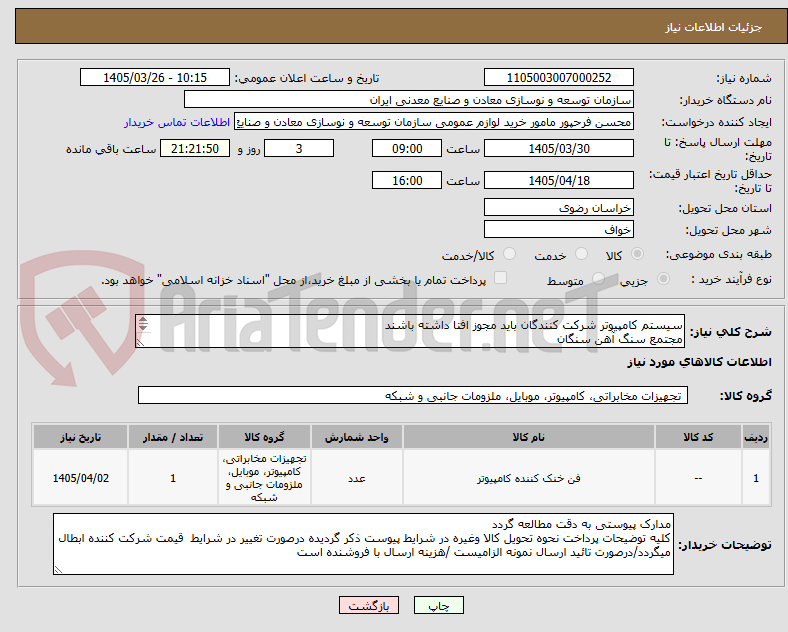This screenshot has height=632, width=788.
Task: Click the نام دستگاه خریدار field
Action: tap(409, 99)
